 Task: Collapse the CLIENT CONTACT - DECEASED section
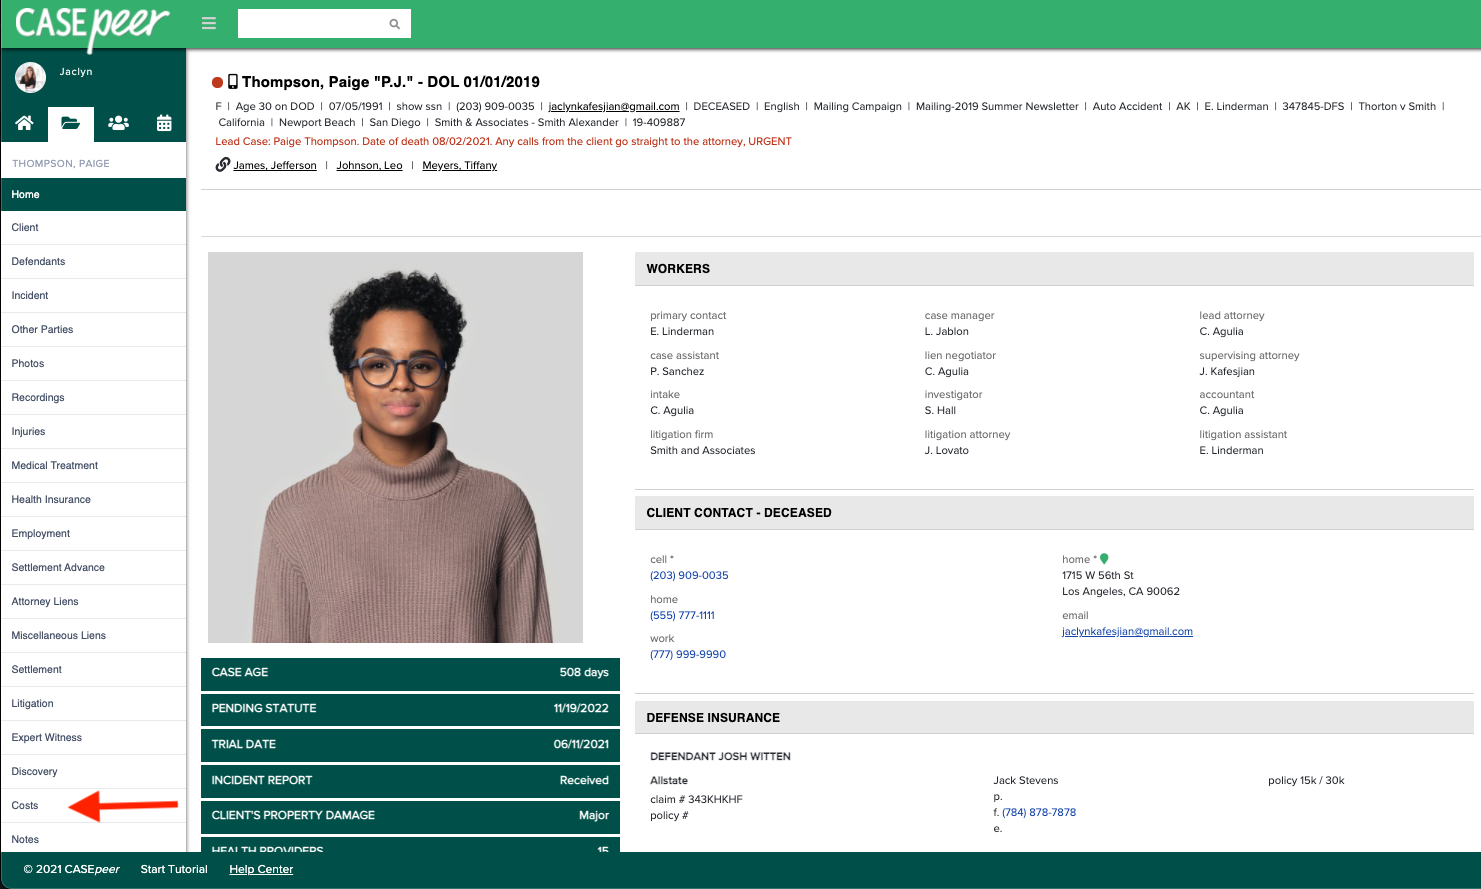pos(1054,512)
